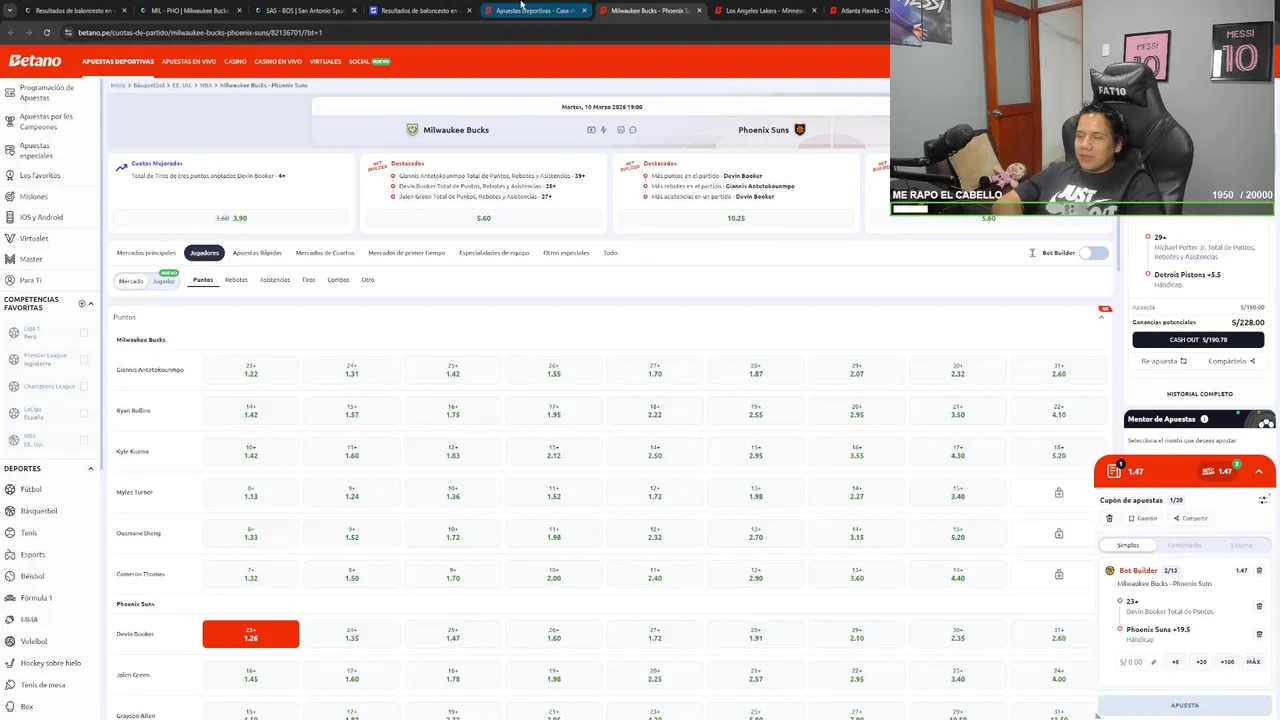
Task: Select the MMA glove icon
Action: pos(10,619)
